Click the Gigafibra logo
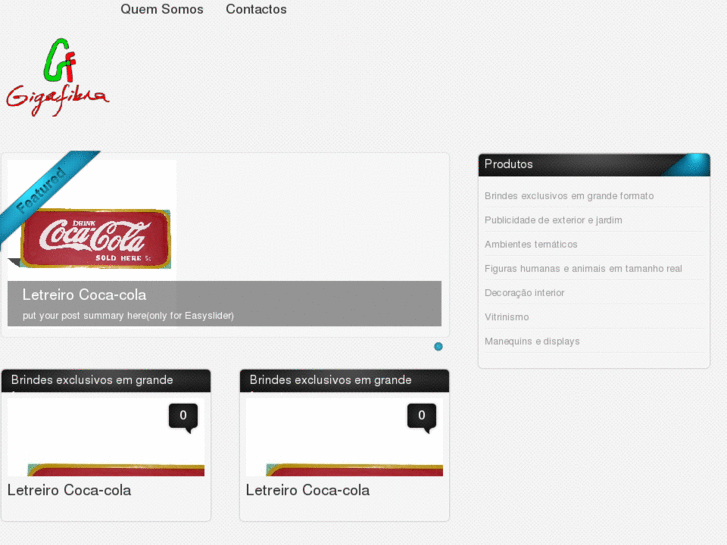Screen dimensions: 727x545 (57, 77)
